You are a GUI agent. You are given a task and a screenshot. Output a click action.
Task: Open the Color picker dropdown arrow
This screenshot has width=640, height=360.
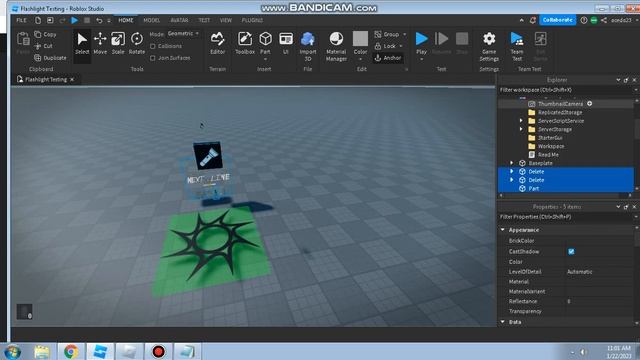(x=360, y=60)
